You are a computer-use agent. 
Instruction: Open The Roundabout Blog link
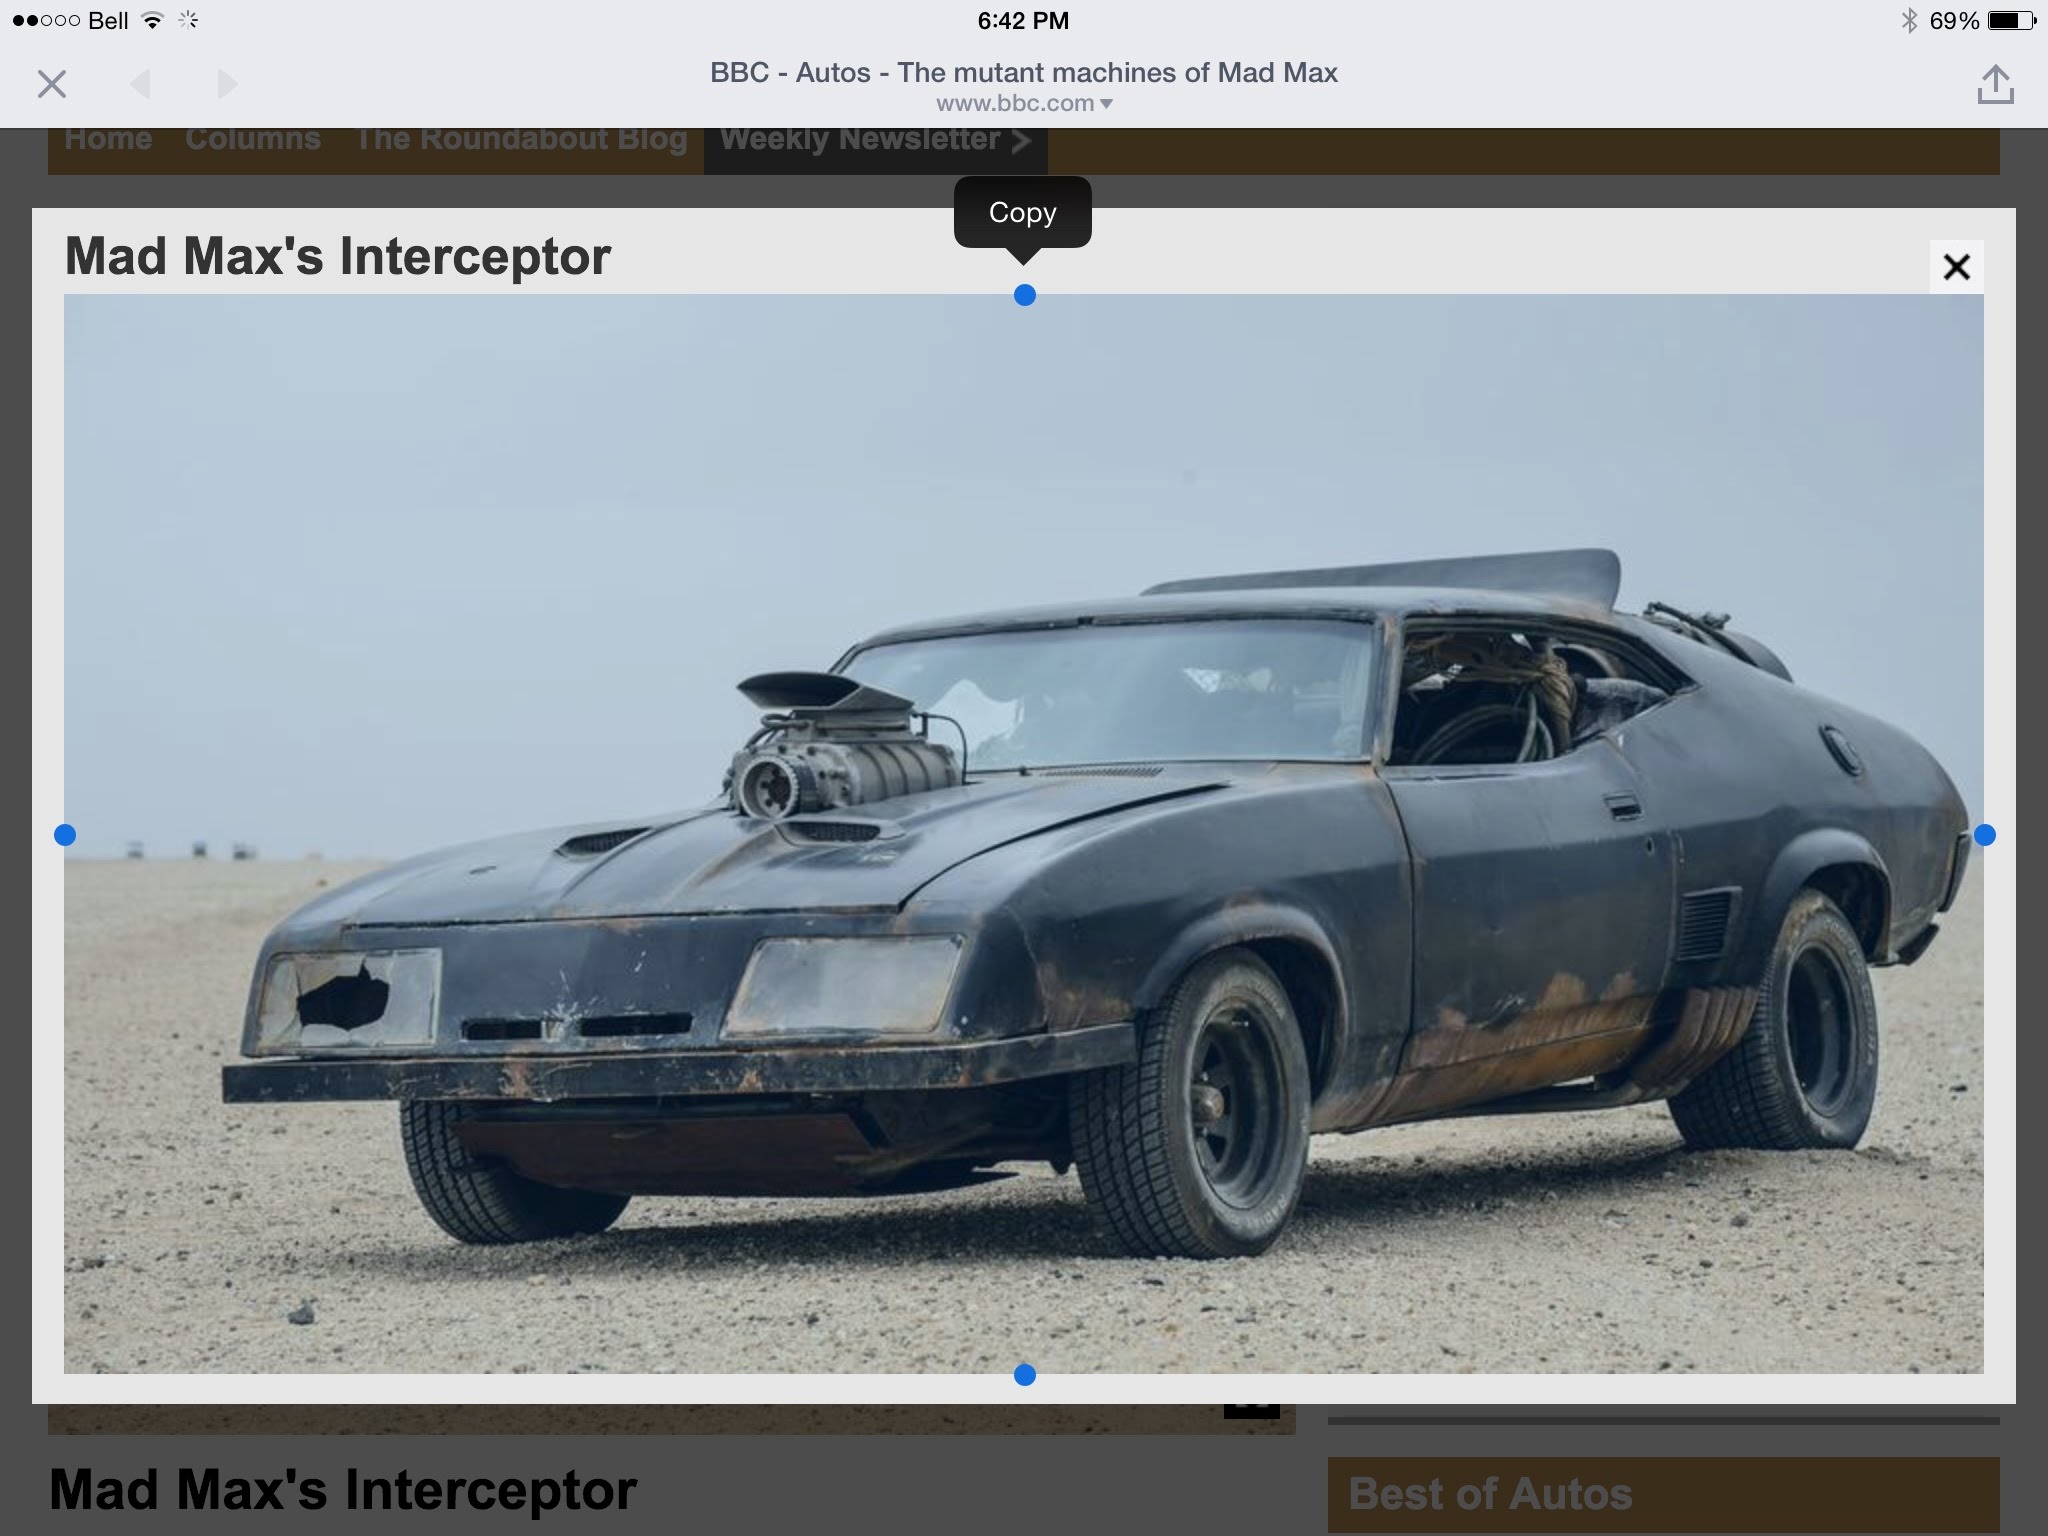tap(521, 139)
